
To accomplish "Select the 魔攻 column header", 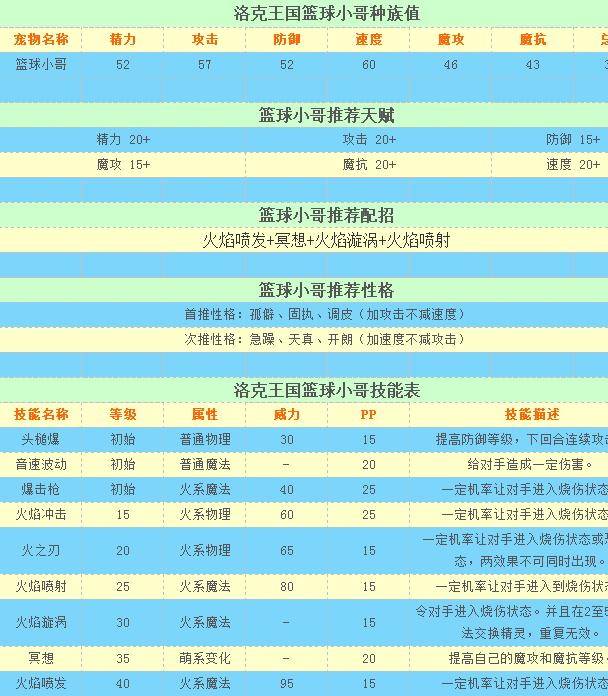I will [450, 40].
